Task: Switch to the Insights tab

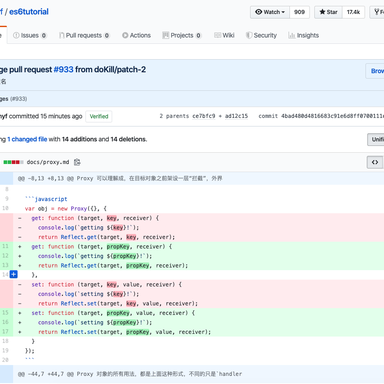Action: click(x=303, y=35)
